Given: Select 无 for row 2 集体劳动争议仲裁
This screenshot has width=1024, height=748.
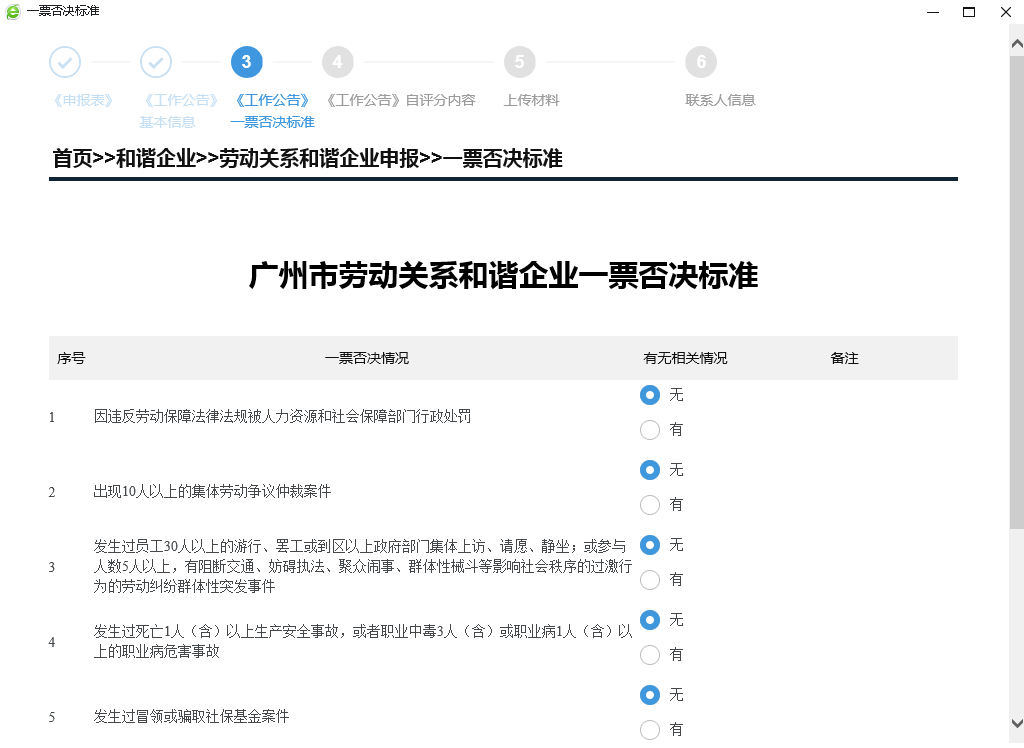Looking at the screenshot, I should 650,470.
